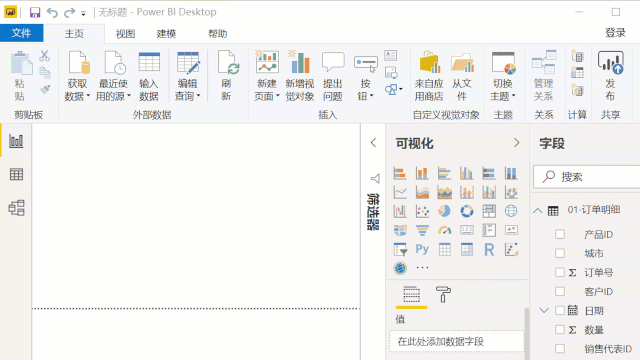This screenshot has height=360, width=640.
Task: Redo the last action
Action: (69, 12)
